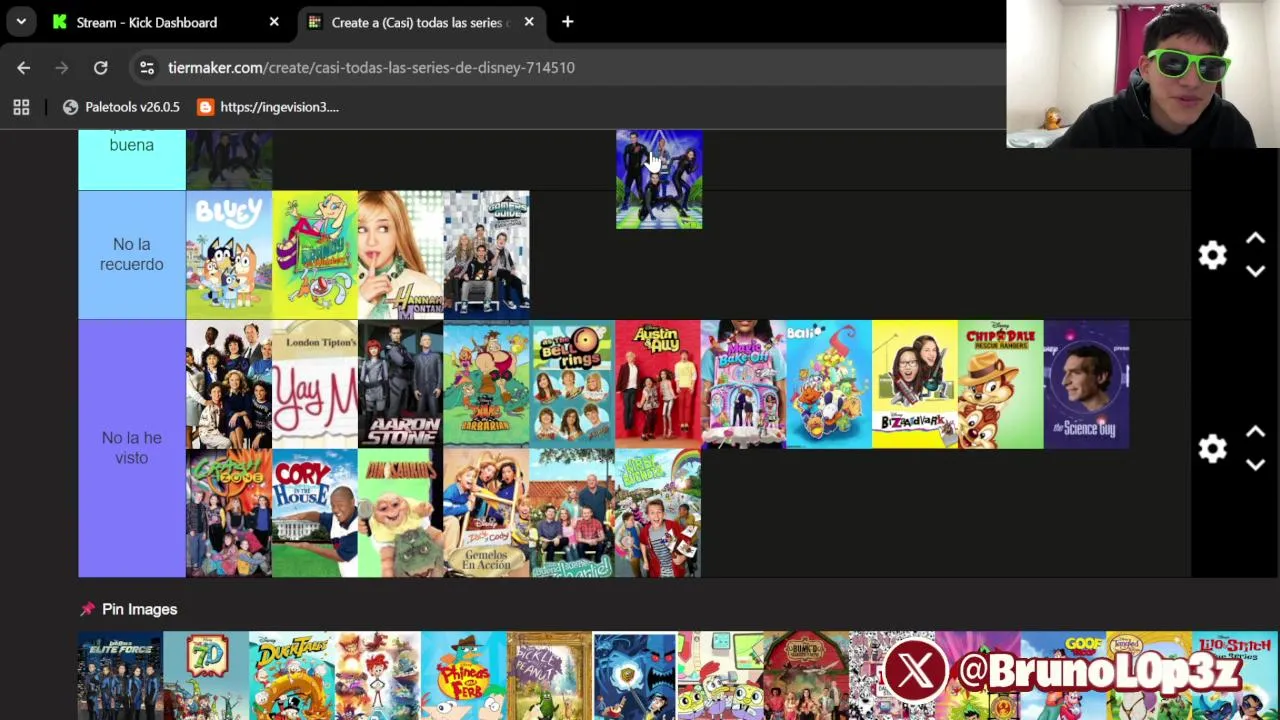Open a new browser tab
The width and height of the screenshot is (1280, 720).
point(567,22)
